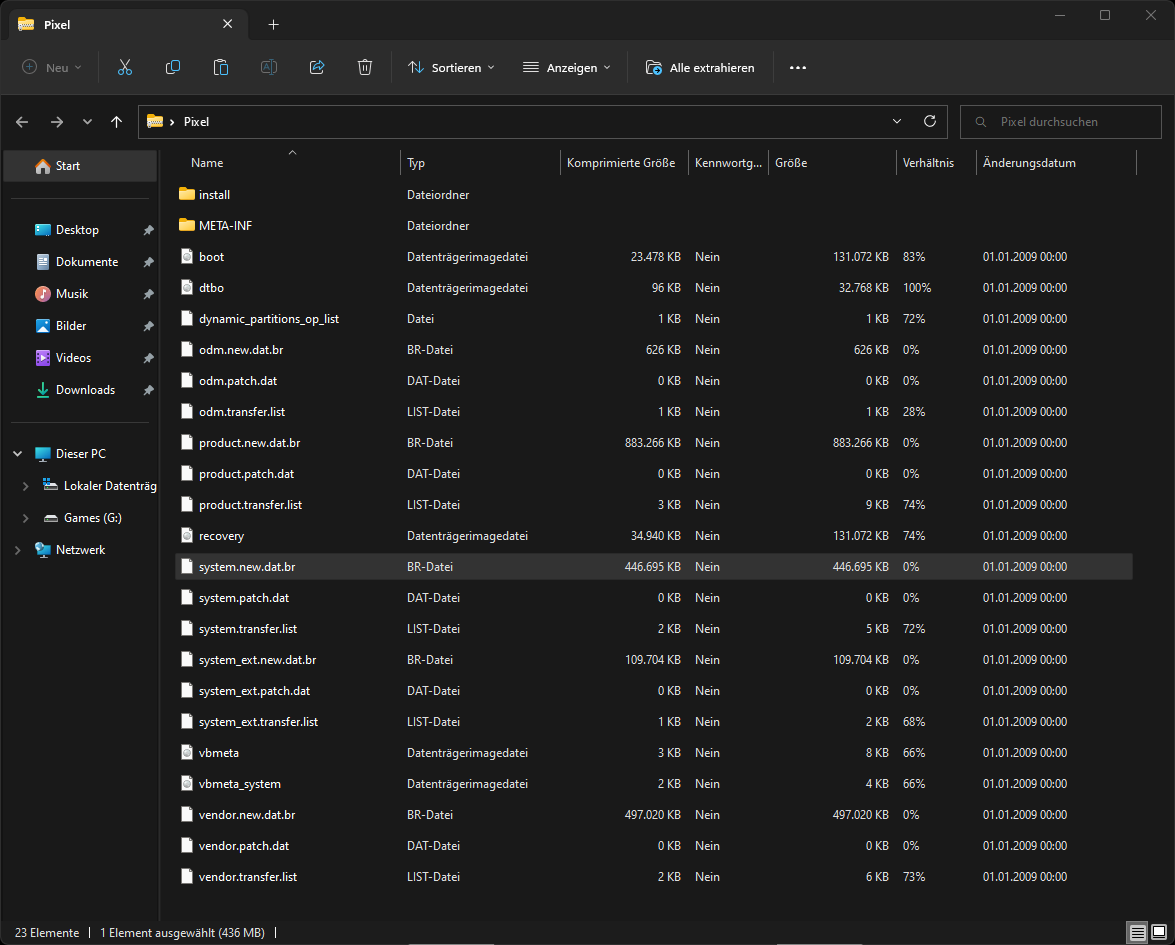Viewport: 1175px width, 945px height.
Task: Select the vendor.new.dat.br file
Action: (247, 815)
